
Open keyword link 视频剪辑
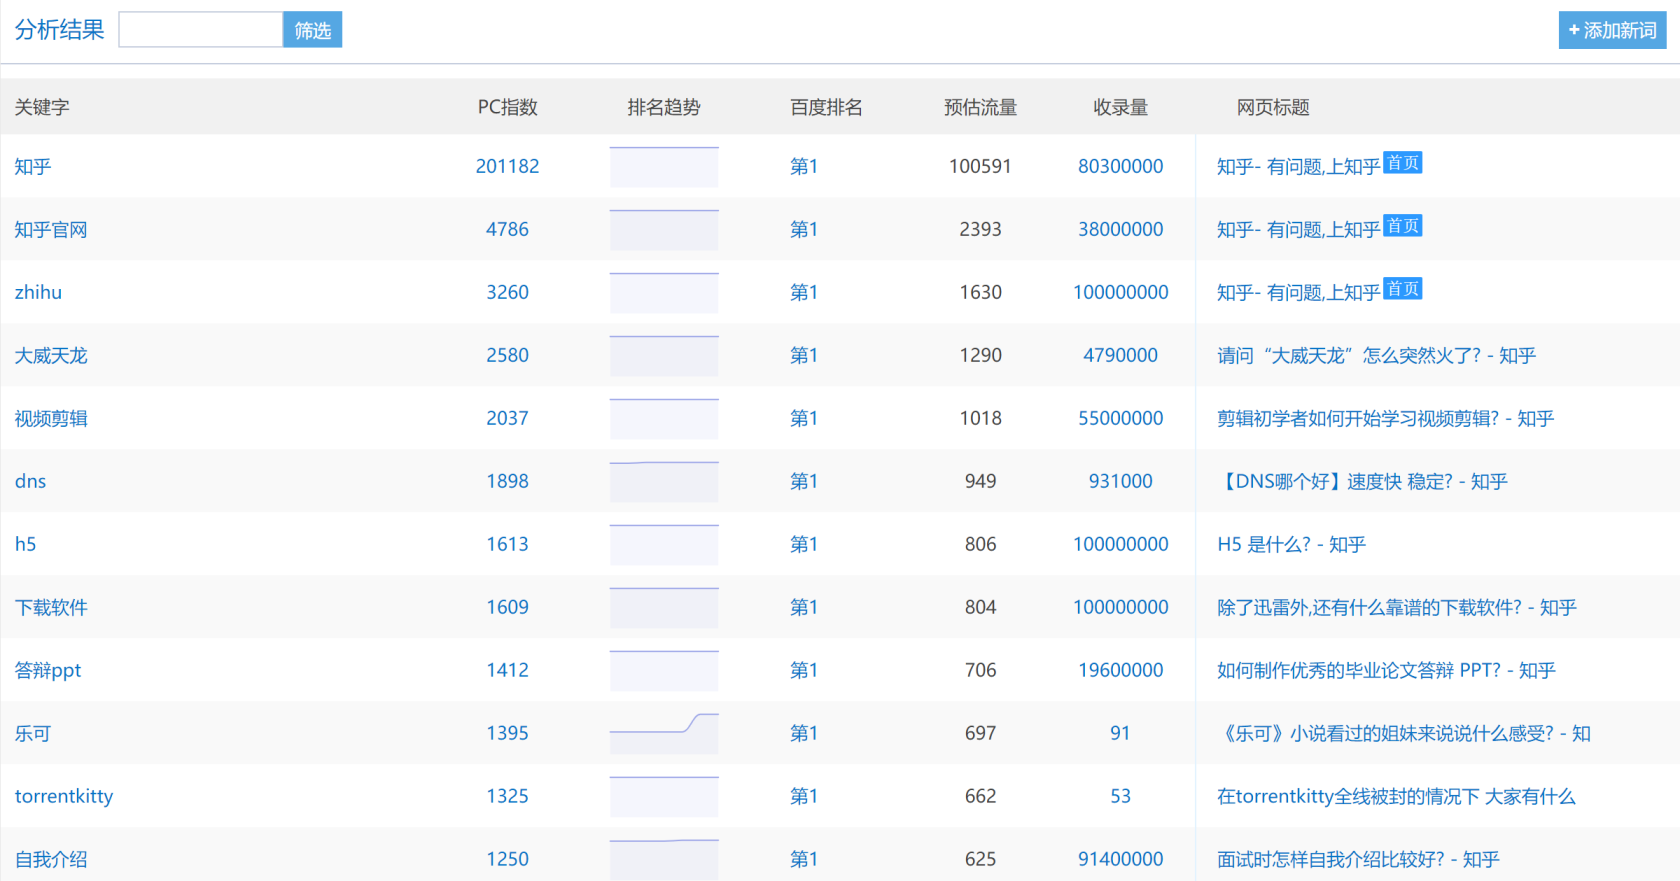tap(51, 418)
